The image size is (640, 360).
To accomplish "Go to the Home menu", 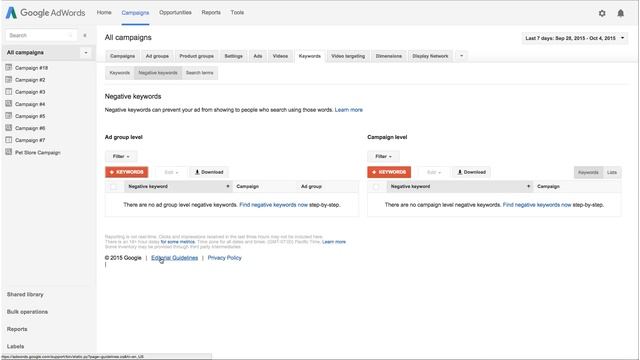I will [104, 13].
